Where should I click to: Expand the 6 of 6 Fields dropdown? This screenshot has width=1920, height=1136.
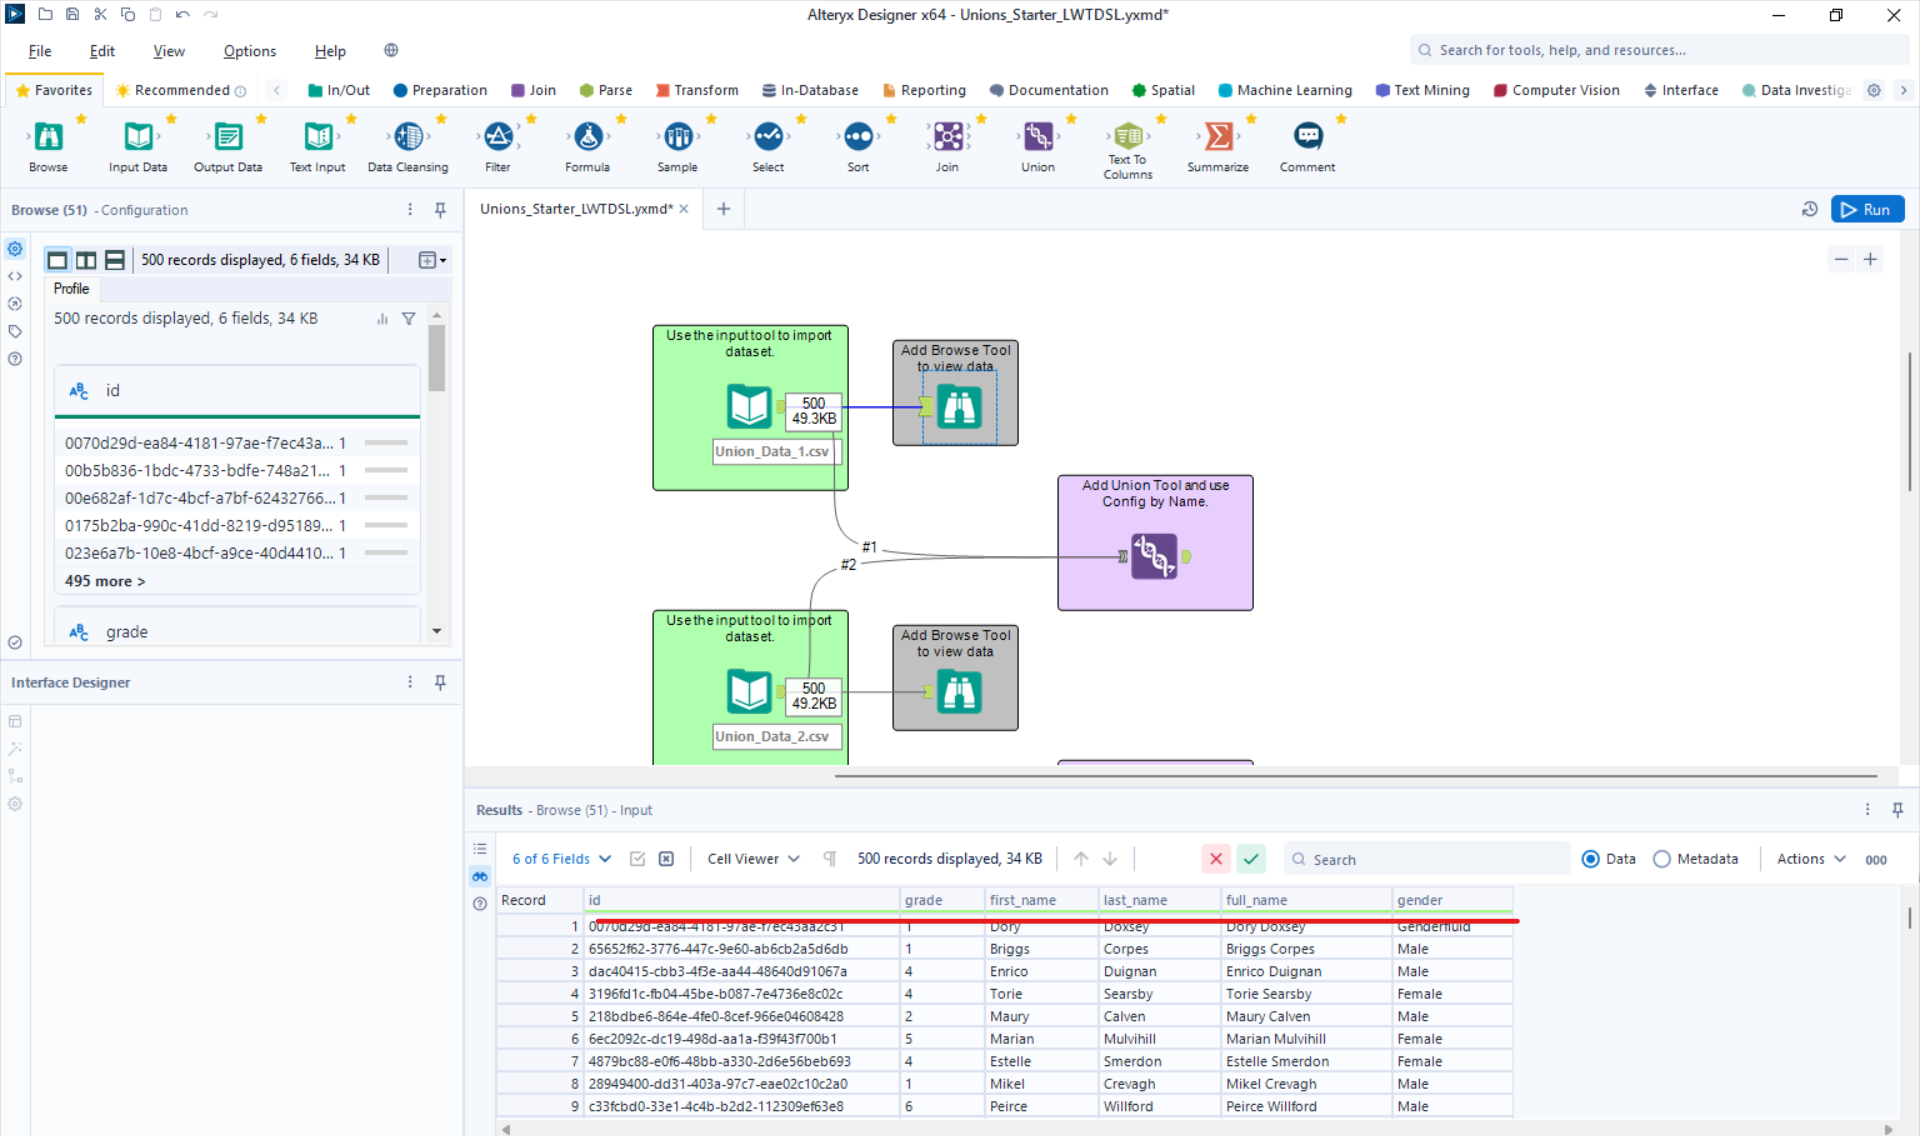point(561,859)
